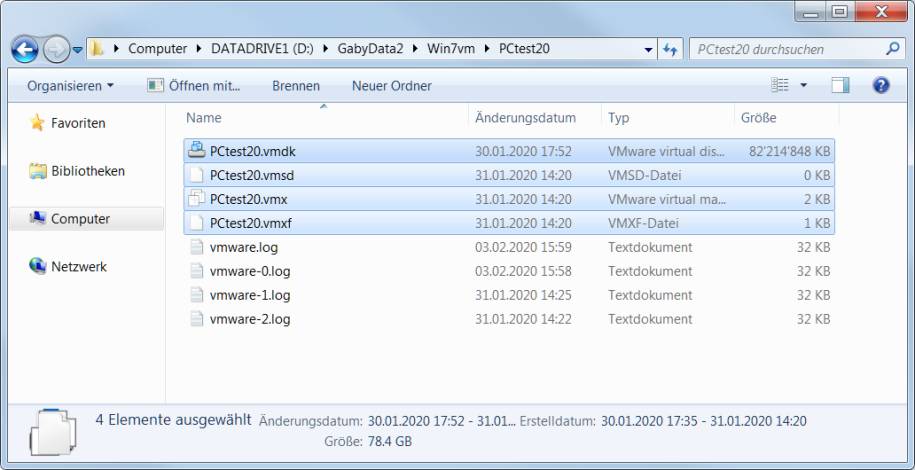Select file vmware-1.log
The height and width of the screenshot is (470, 915).
point(509,295)
